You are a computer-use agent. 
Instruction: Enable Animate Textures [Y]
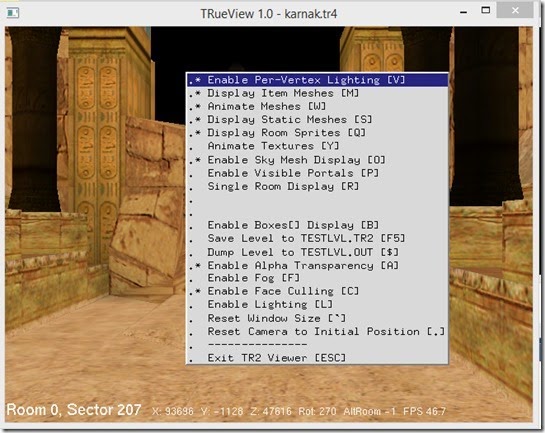coord(317,146)
